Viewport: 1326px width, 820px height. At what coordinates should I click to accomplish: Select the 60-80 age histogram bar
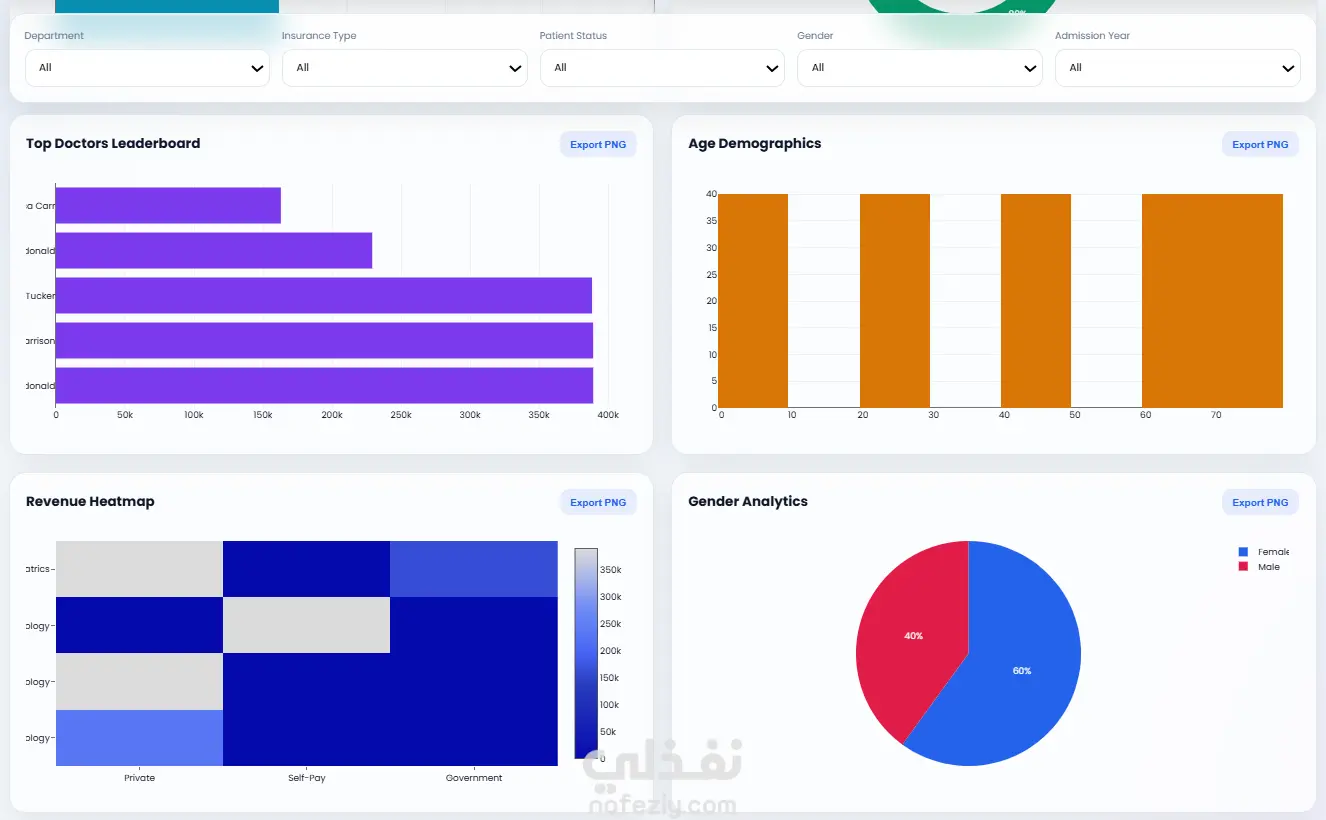[x=1212, y=301]
